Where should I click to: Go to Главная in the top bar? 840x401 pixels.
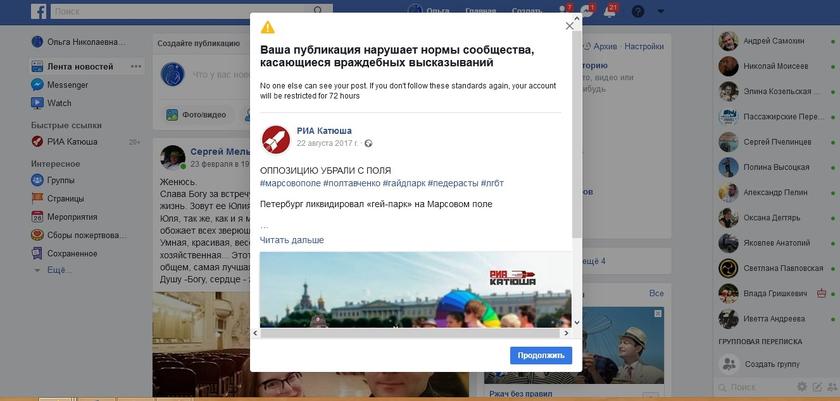point(481,11)
